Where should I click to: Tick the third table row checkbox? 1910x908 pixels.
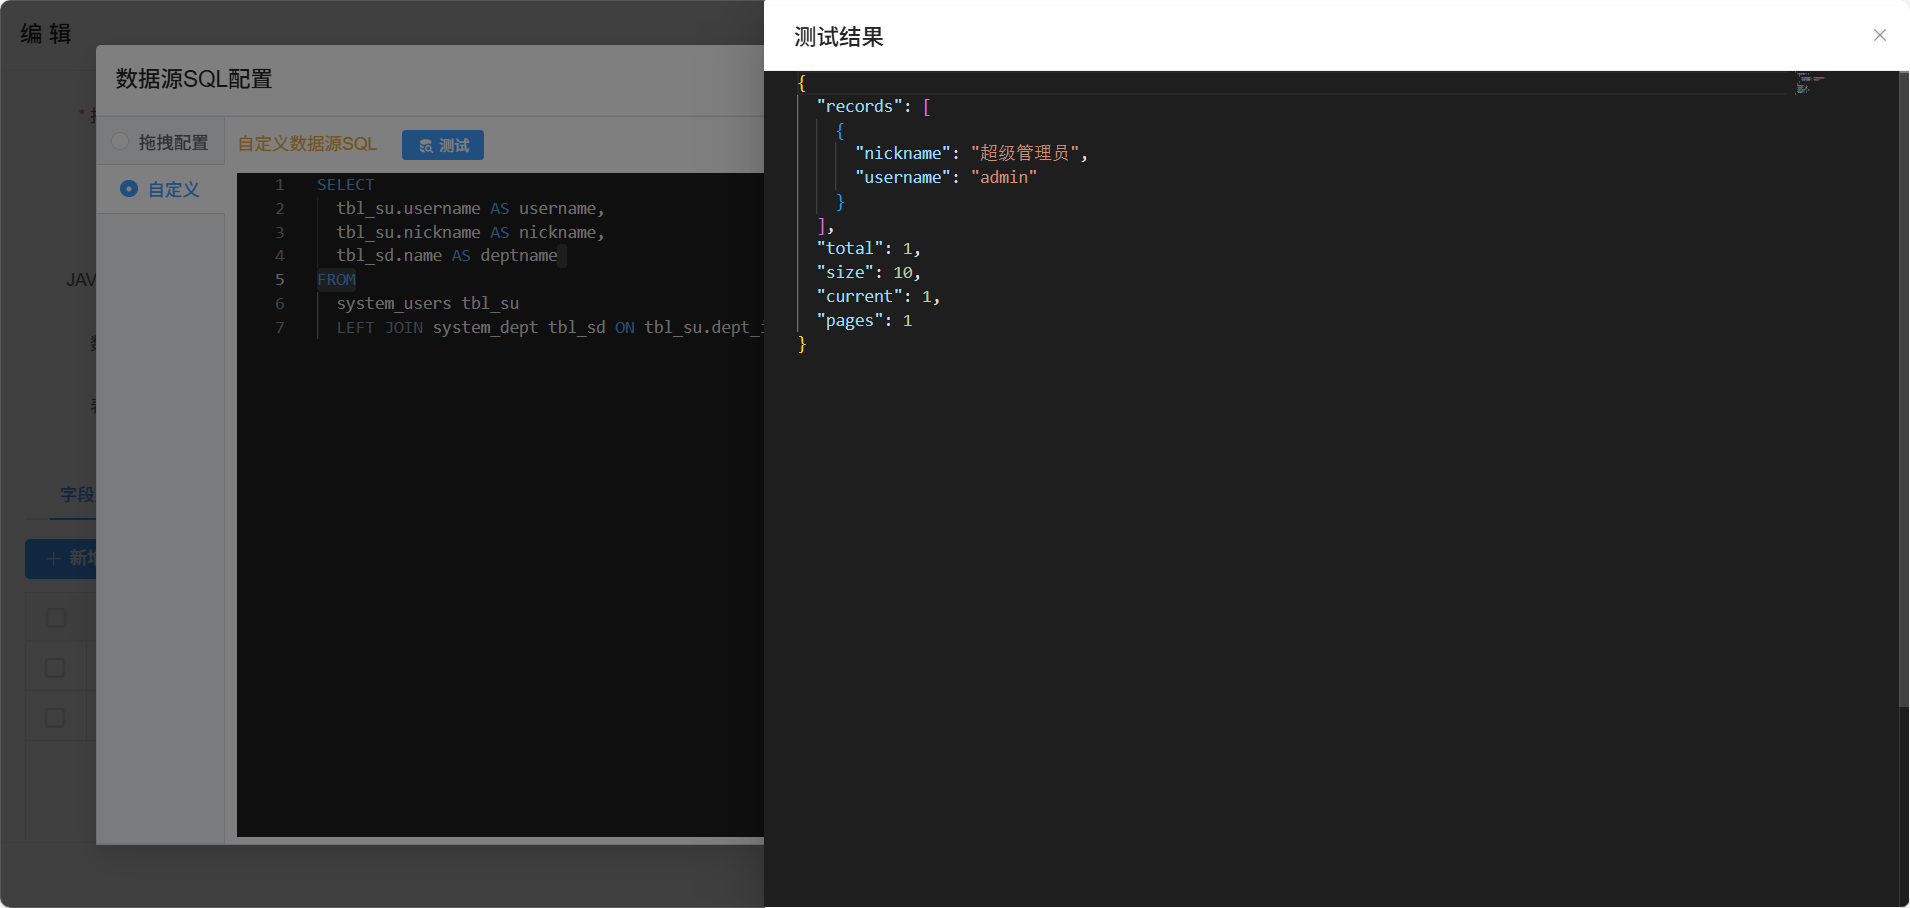(56, 718)
